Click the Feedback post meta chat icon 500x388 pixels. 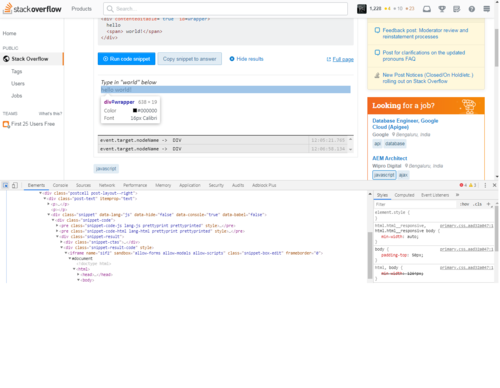377,30
